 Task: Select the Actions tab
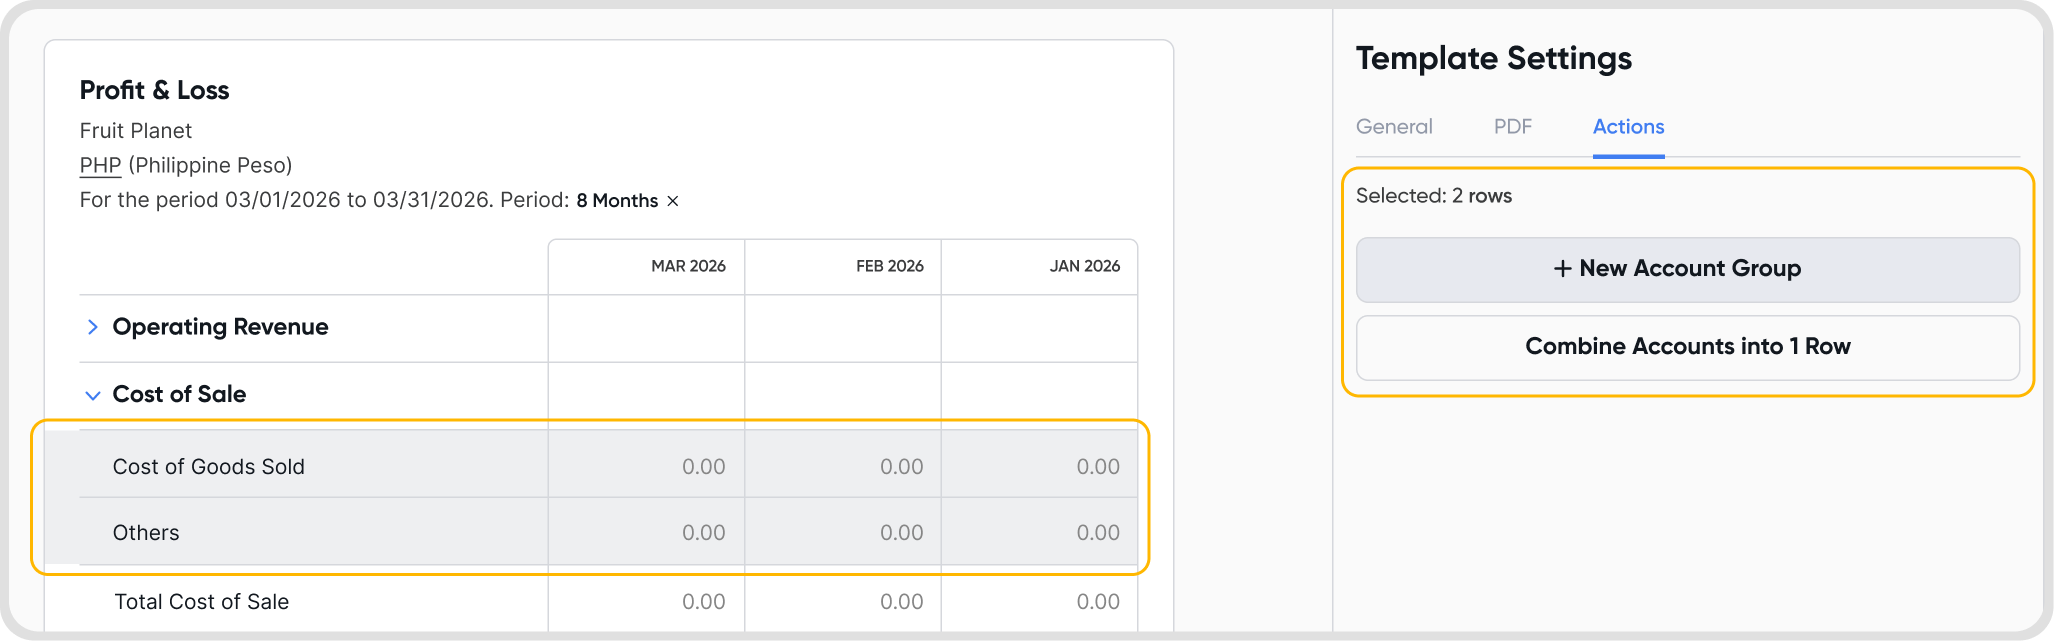1628,127
